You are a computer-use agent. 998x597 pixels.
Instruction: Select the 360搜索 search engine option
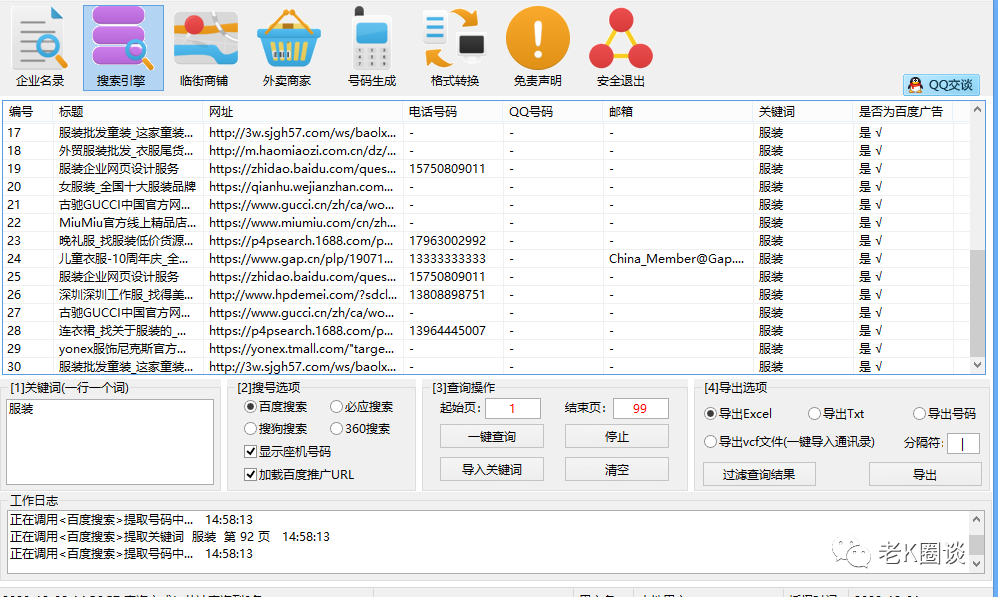coord(336,428)
